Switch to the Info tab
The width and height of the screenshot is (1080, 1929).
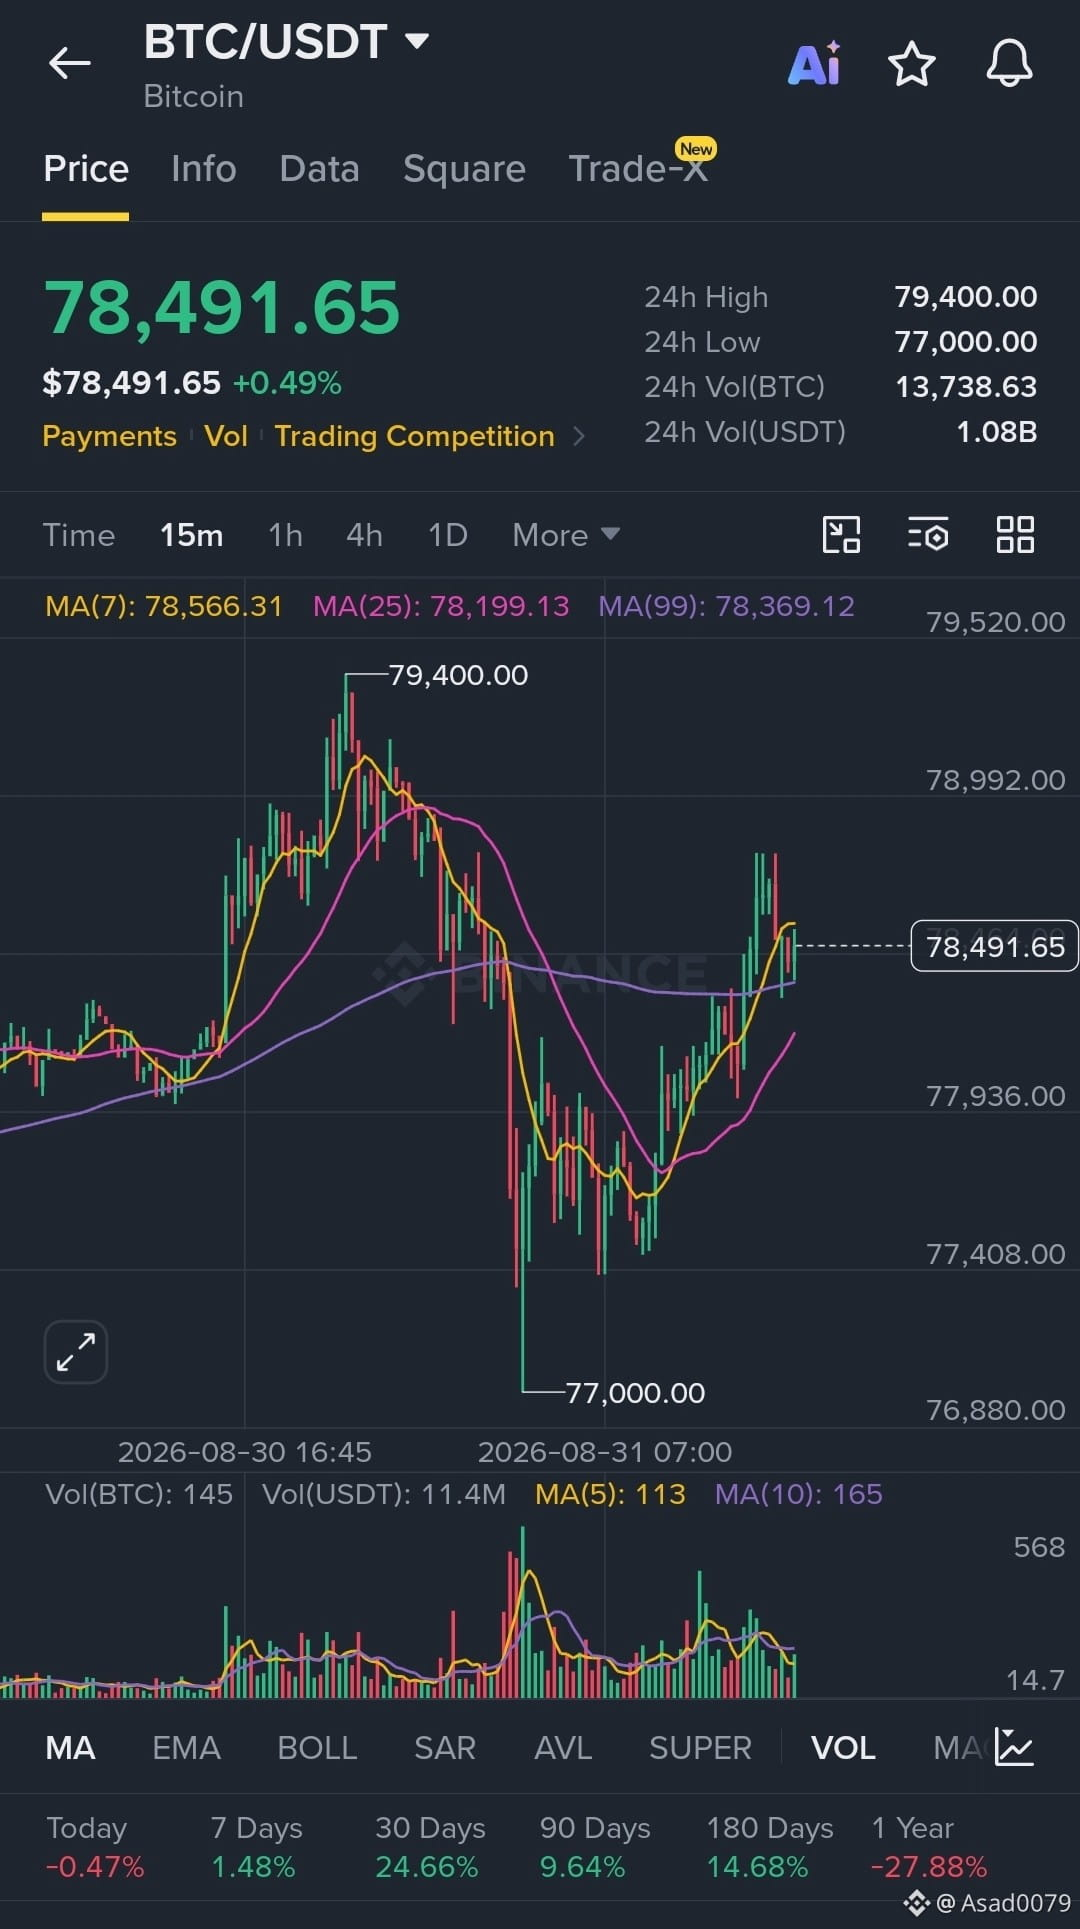pyautogui.click(x=204, y=169)
